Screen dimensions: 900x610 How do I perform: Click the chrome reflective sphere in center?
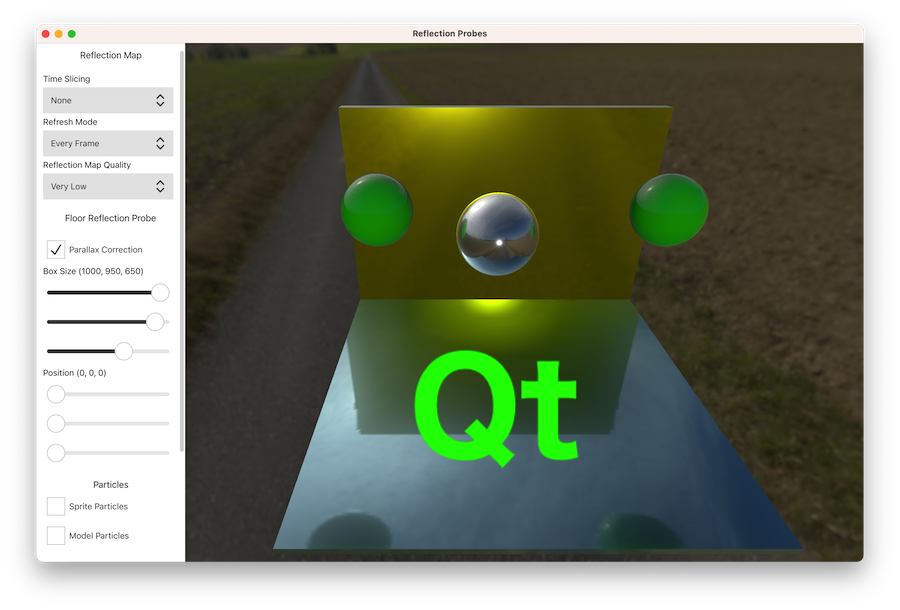(497, 233)
